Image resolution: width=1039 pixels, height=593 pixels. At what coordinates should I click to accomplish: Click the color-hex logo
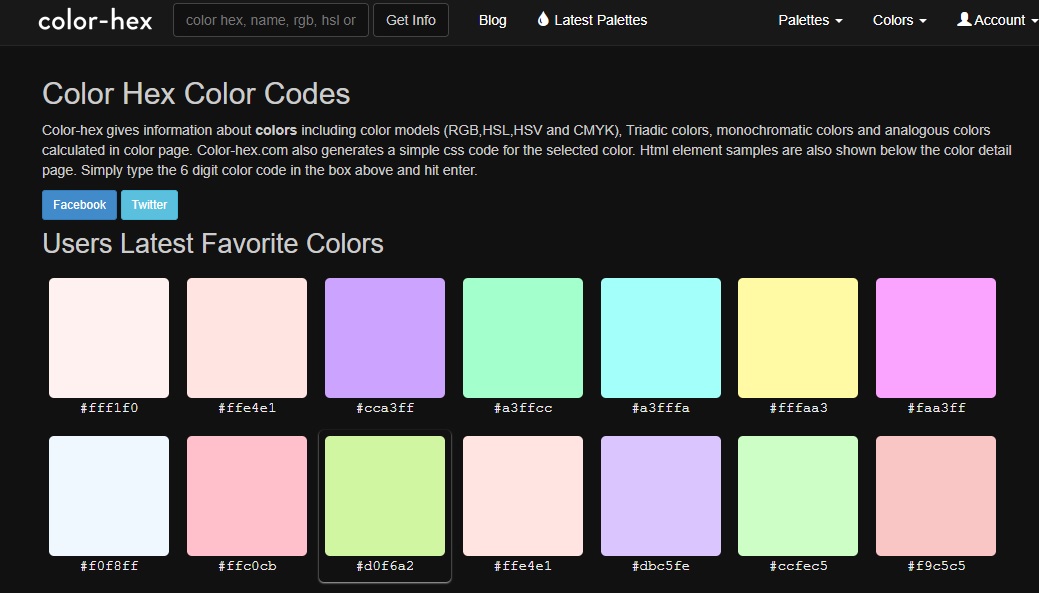click(x=95, y=19)
